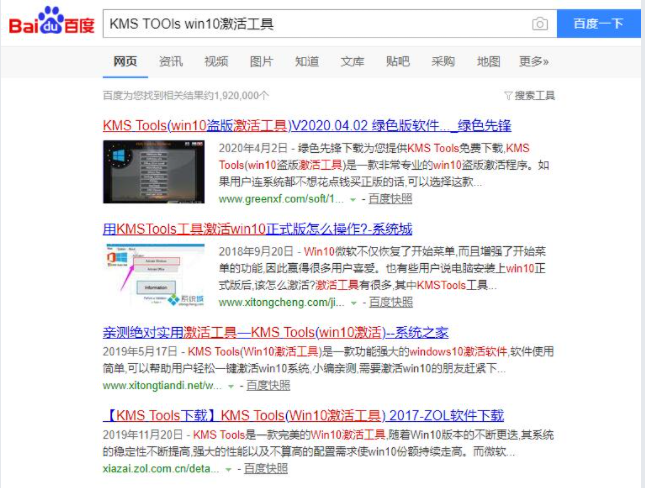Switch to the 资讯 tab
This screenshot has height=488, width=645.
click(x=171, y=62)
